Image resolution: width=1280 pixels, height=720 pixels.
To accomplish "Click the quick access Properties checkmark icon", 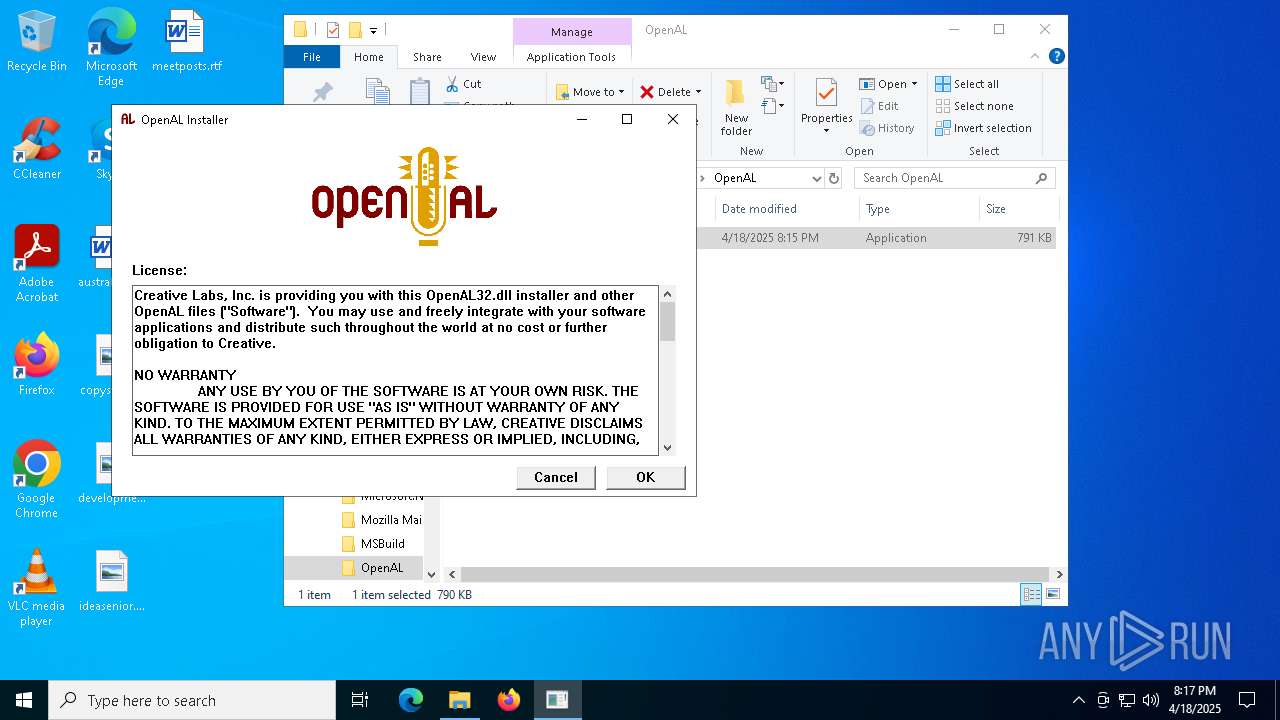I will tap(333, 30).
